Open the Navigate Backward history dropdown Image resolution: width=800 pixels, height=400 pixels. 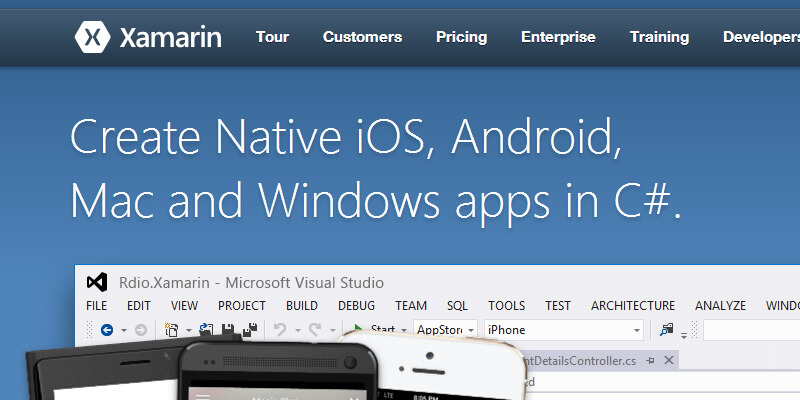[x=123, y=331]
